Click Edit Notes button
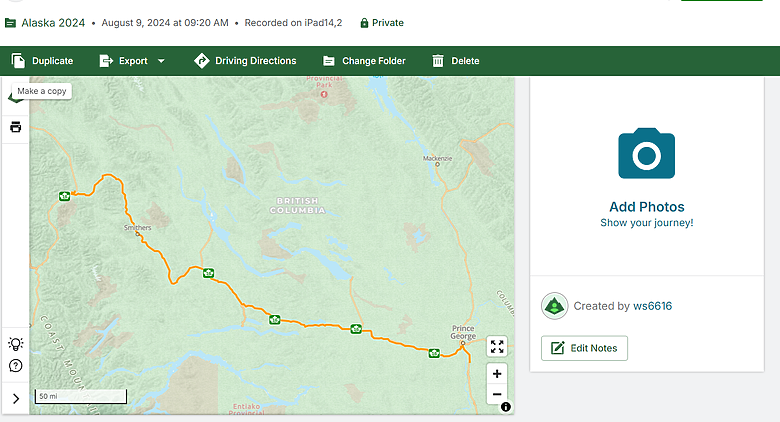Image resolution: width=780 pixels, height=422 pixels. click(584, 348)
